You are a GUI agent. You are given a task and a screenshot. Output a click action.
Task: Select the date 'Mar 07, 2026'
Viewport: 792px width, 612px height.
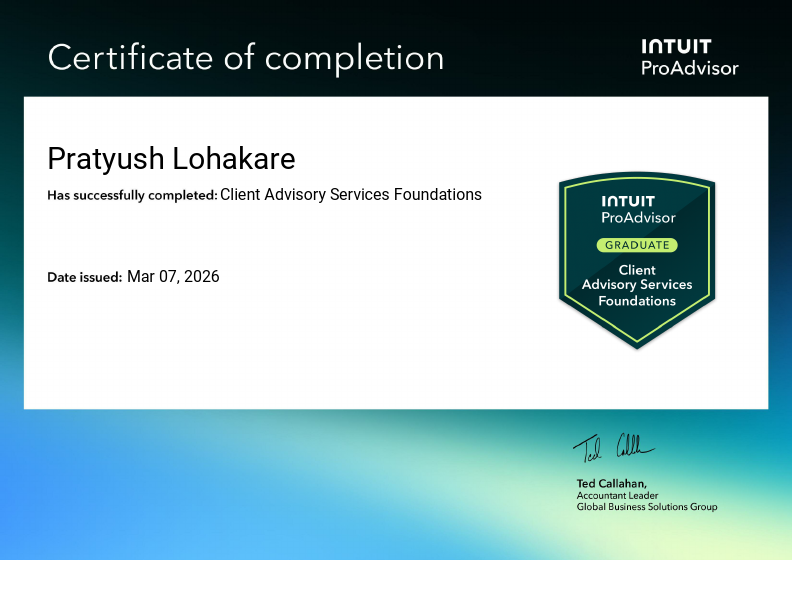pyautogui.click(x=173, y=277)
